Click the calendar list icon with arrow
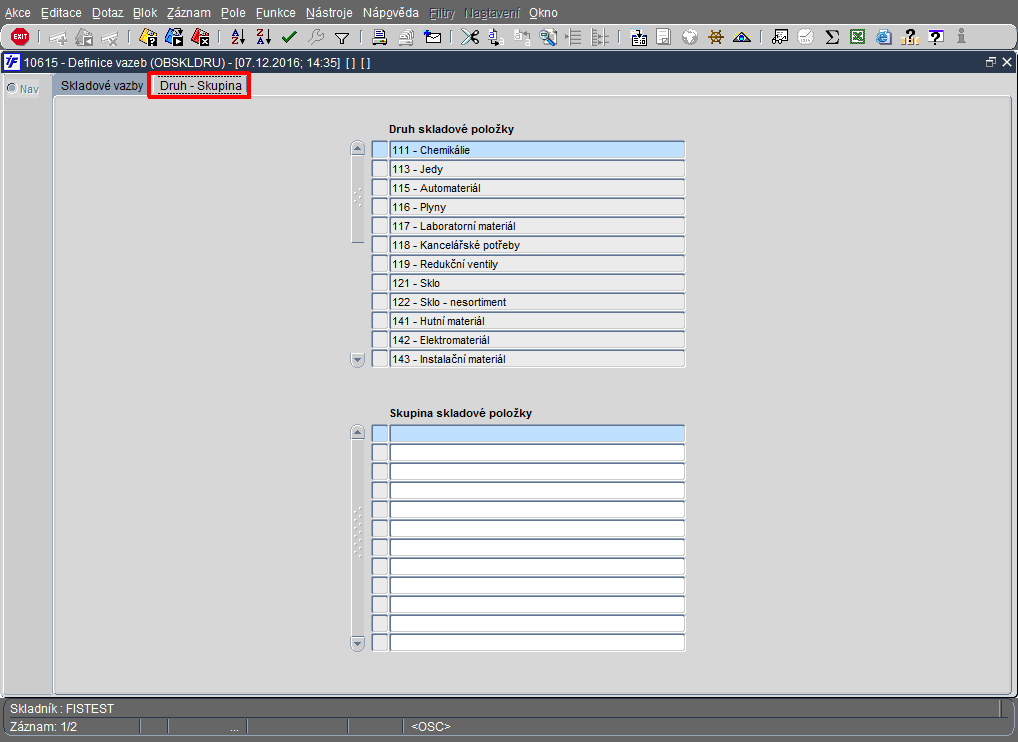 point(638,37)
